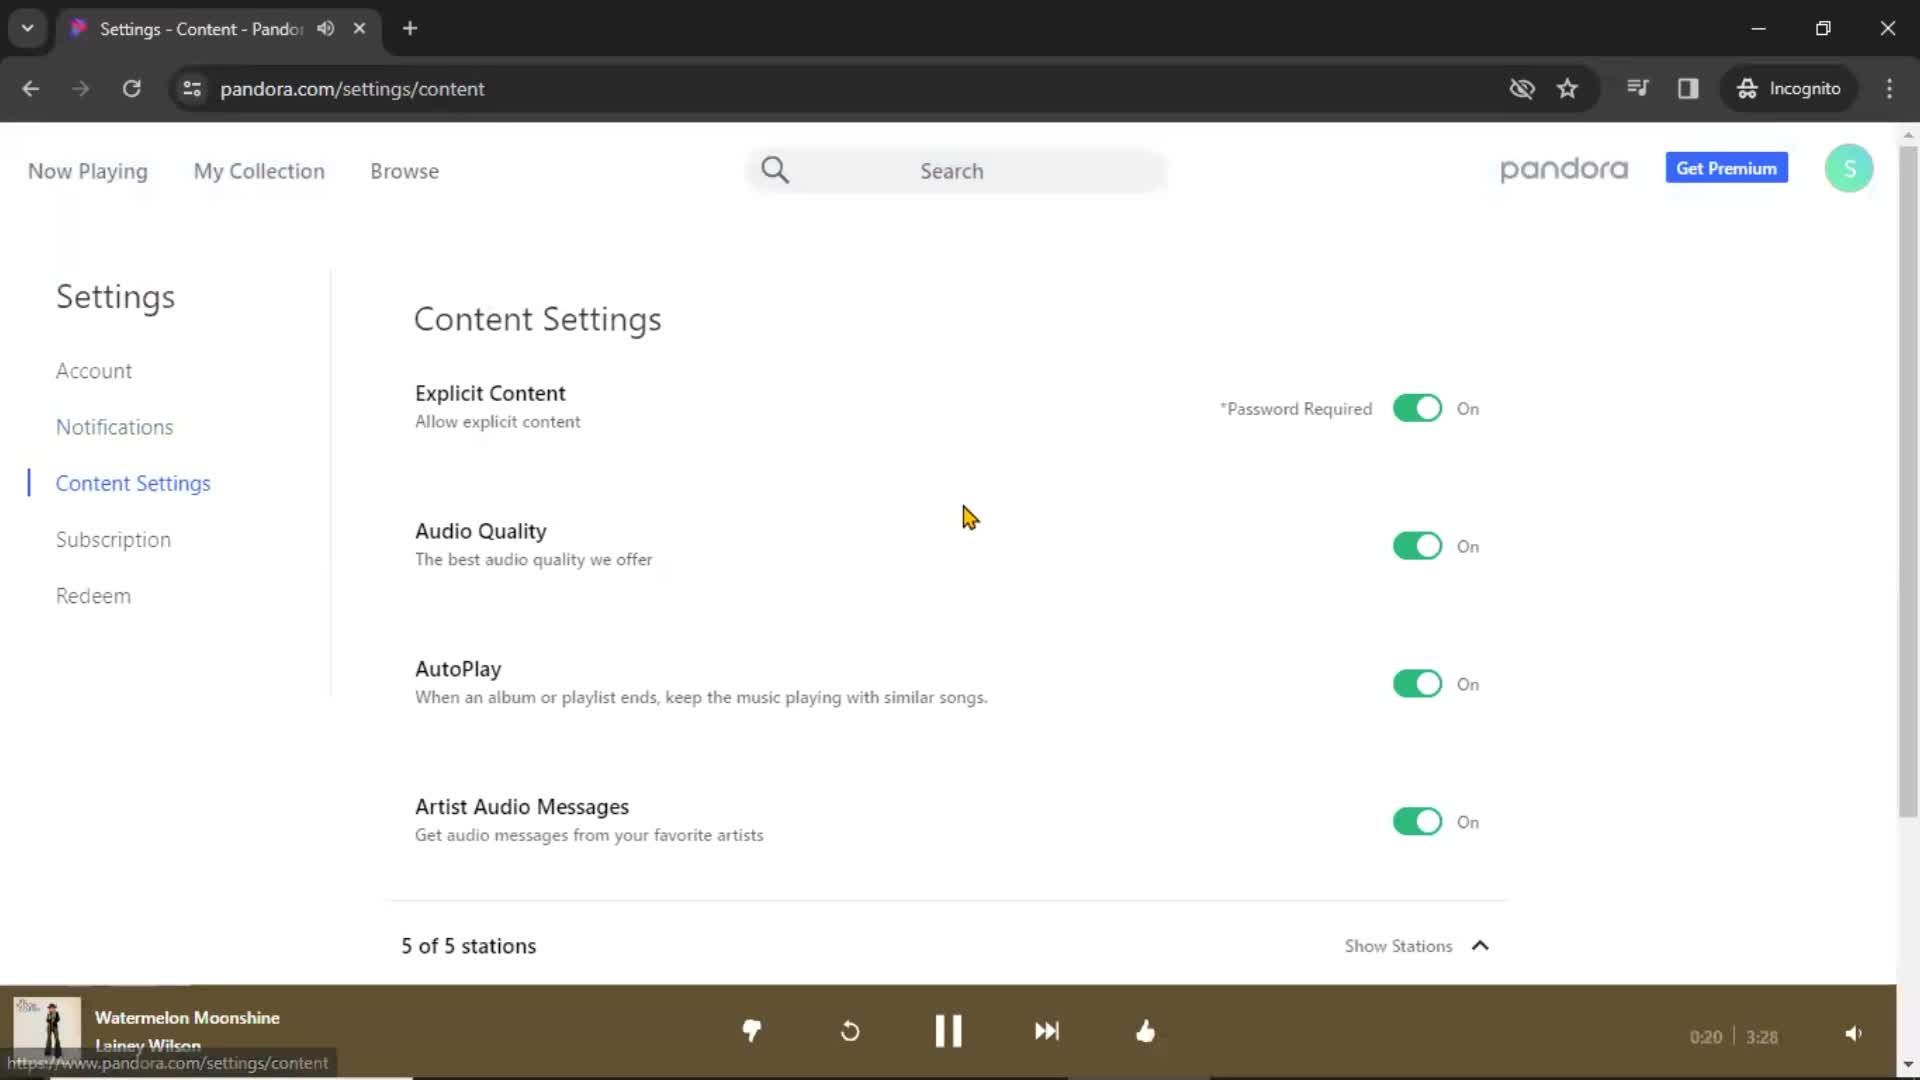Open Account settings
The width and height of the screenshot is (1920, 1080).
pos(94,371)
